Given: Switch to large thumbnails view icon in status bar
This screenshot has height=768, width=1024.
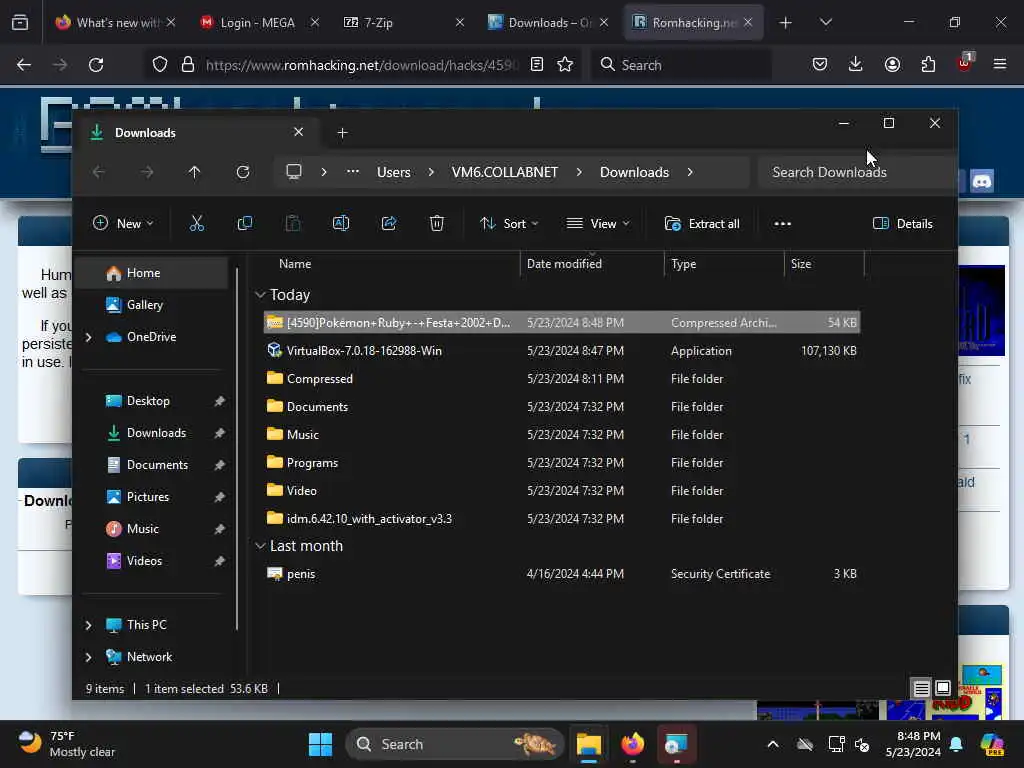Looking at the screenshot, I should click(942, 688).
